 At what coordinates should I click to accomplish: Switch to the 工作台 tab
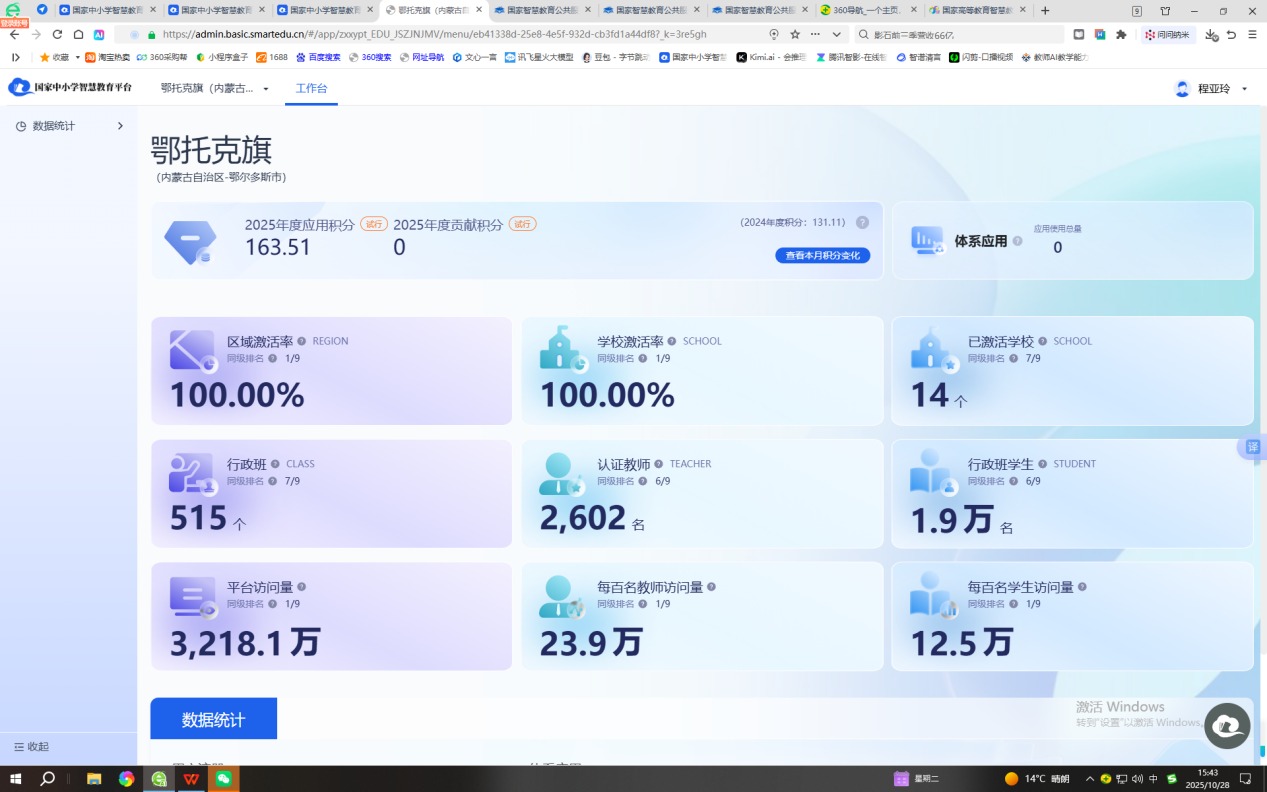tap(311, 88)
